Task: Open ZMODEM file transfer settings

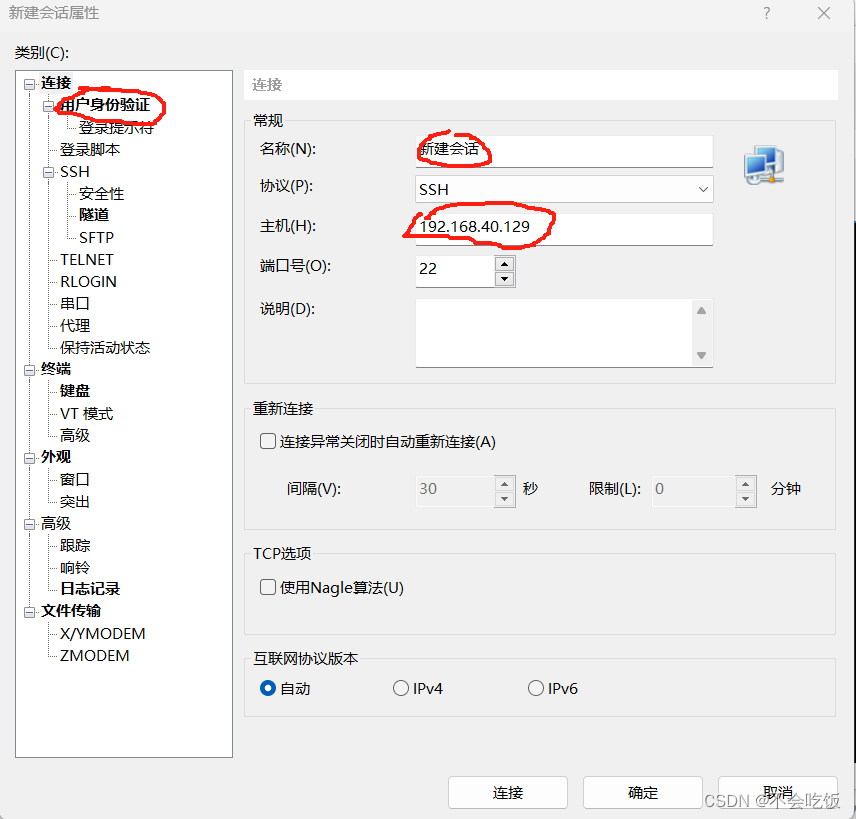Action: pyautogui.click(x=95, y=655)
